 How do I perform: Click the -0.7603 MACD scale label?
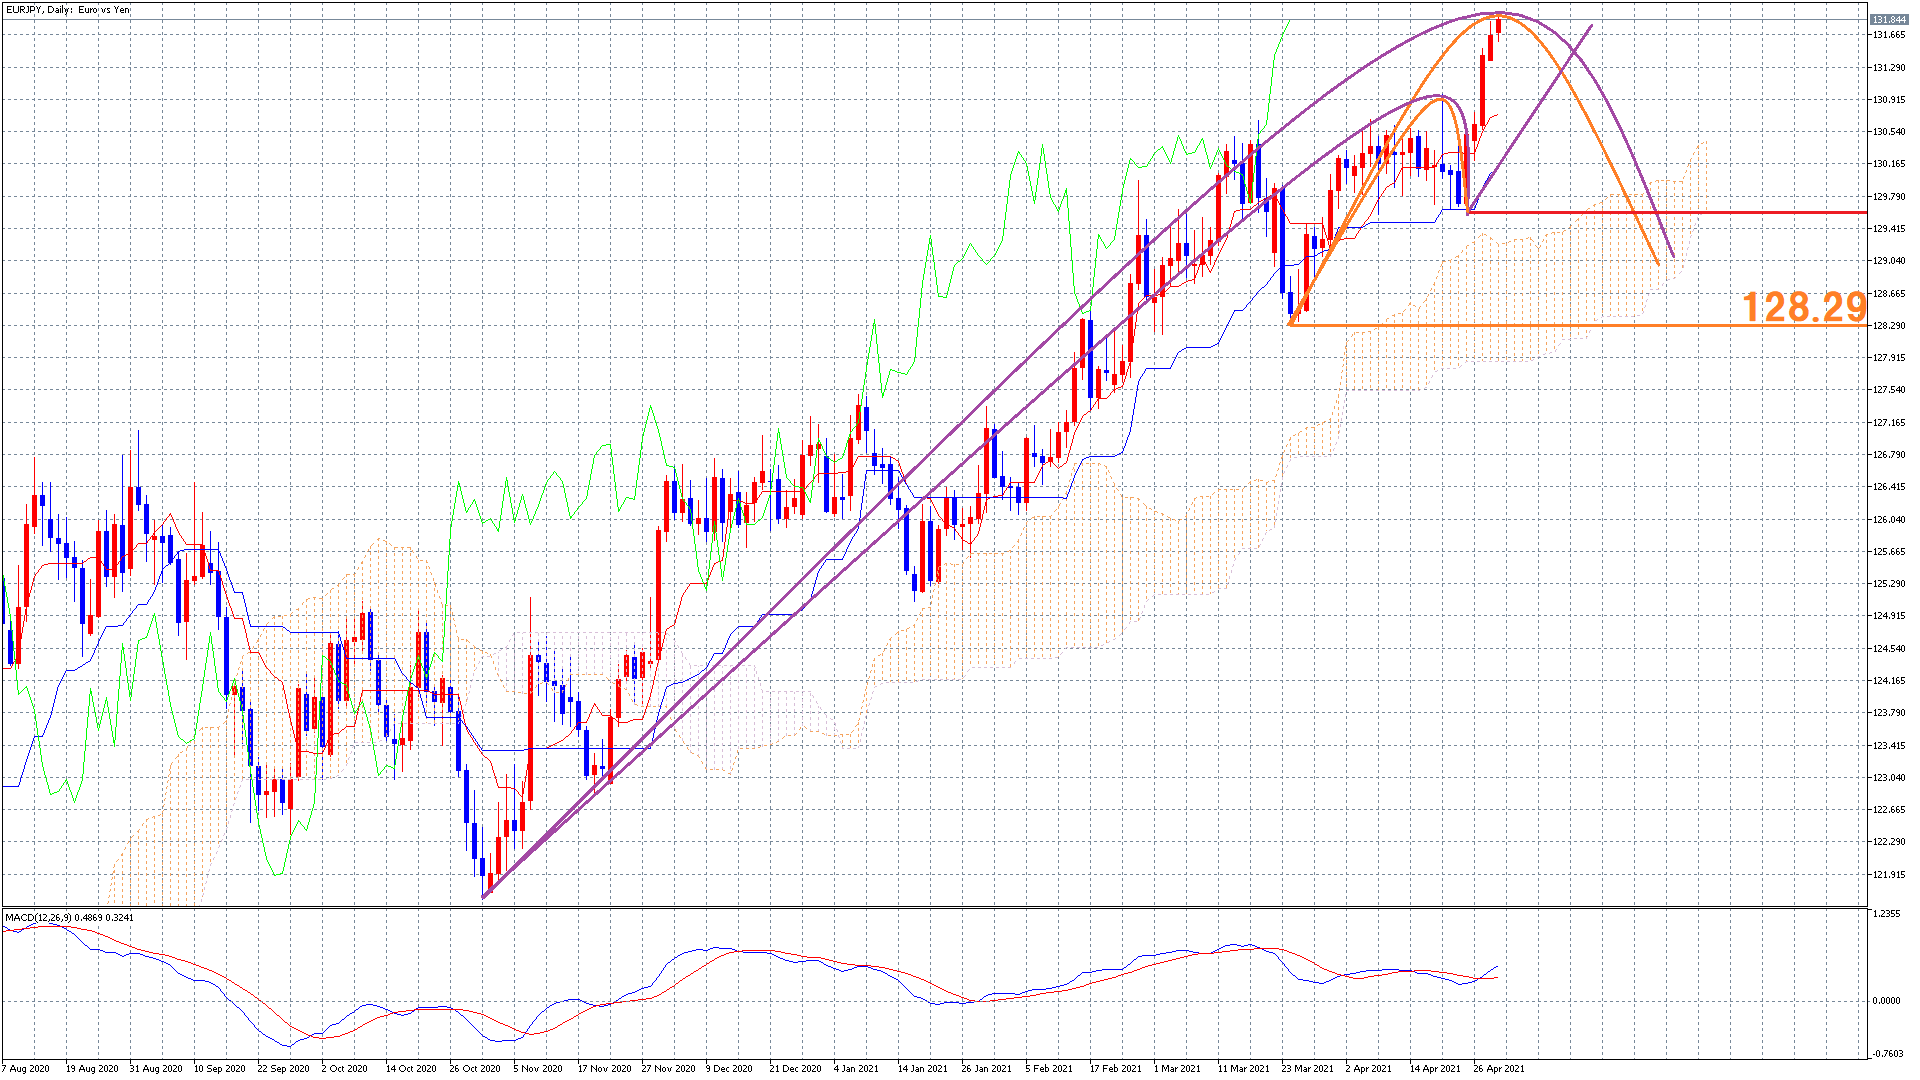click(x=1886, y=1053)
